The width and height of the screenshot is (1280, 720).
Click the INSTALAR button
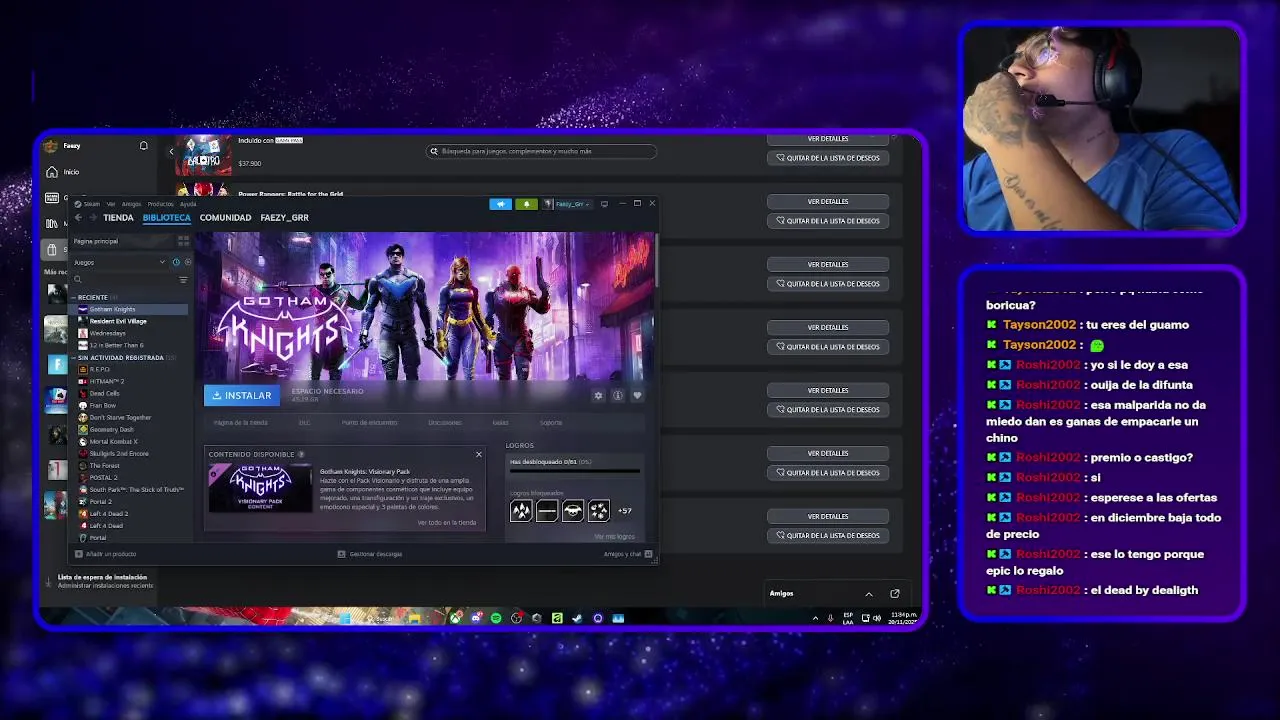[x=242, y=395]
